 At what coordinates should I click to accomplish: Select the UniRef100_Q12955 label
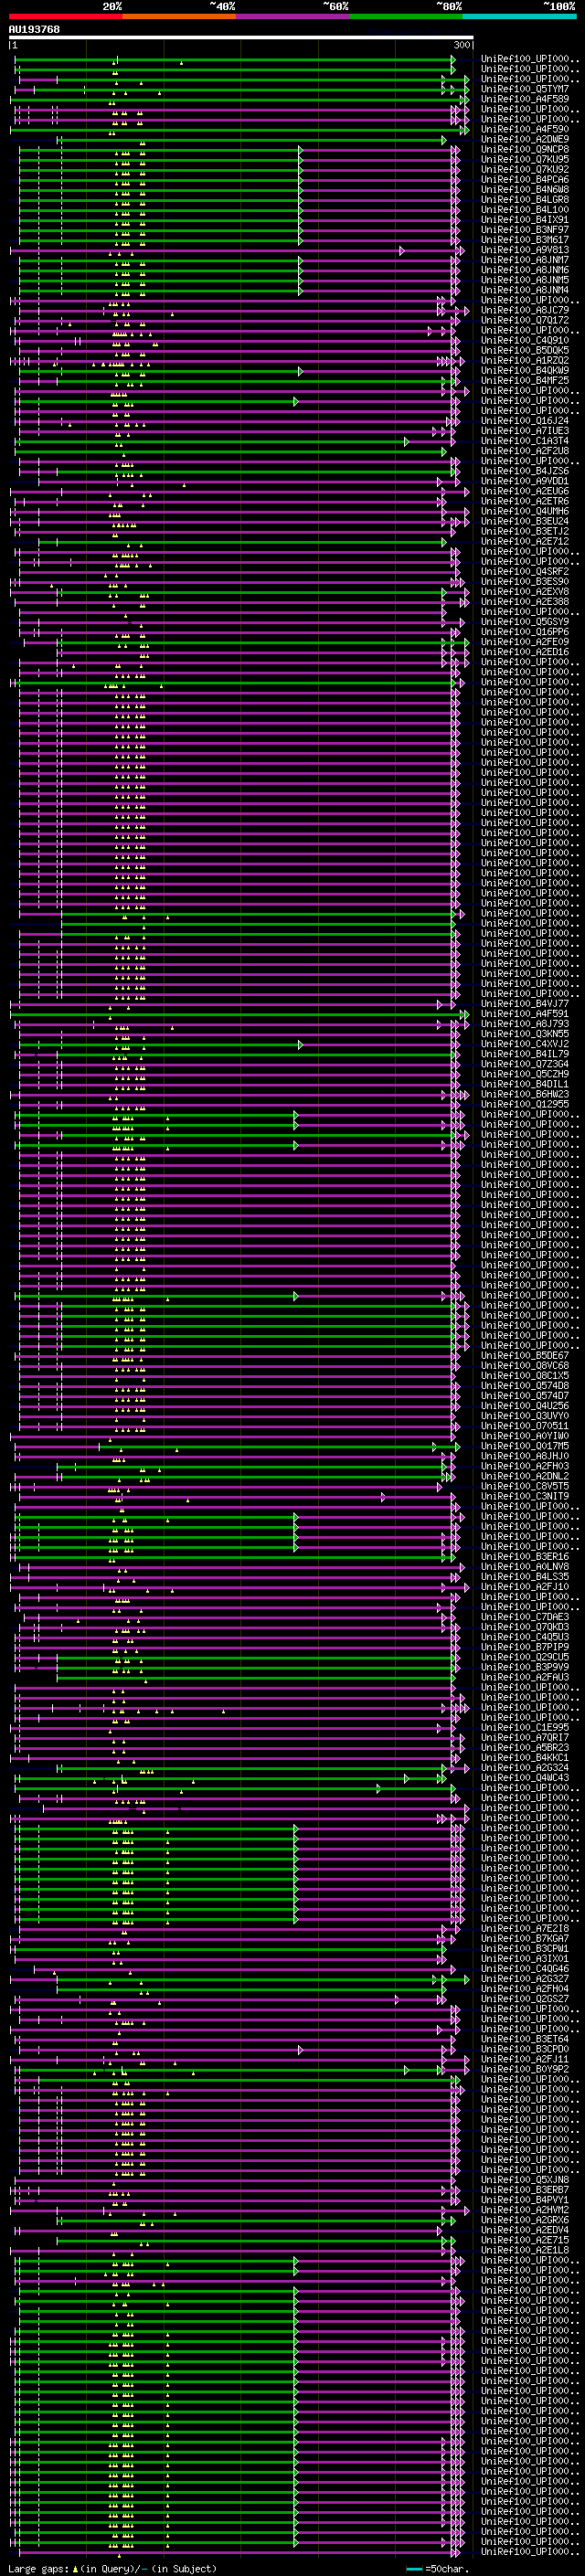pyautogui.click(x=525, y=1104)
